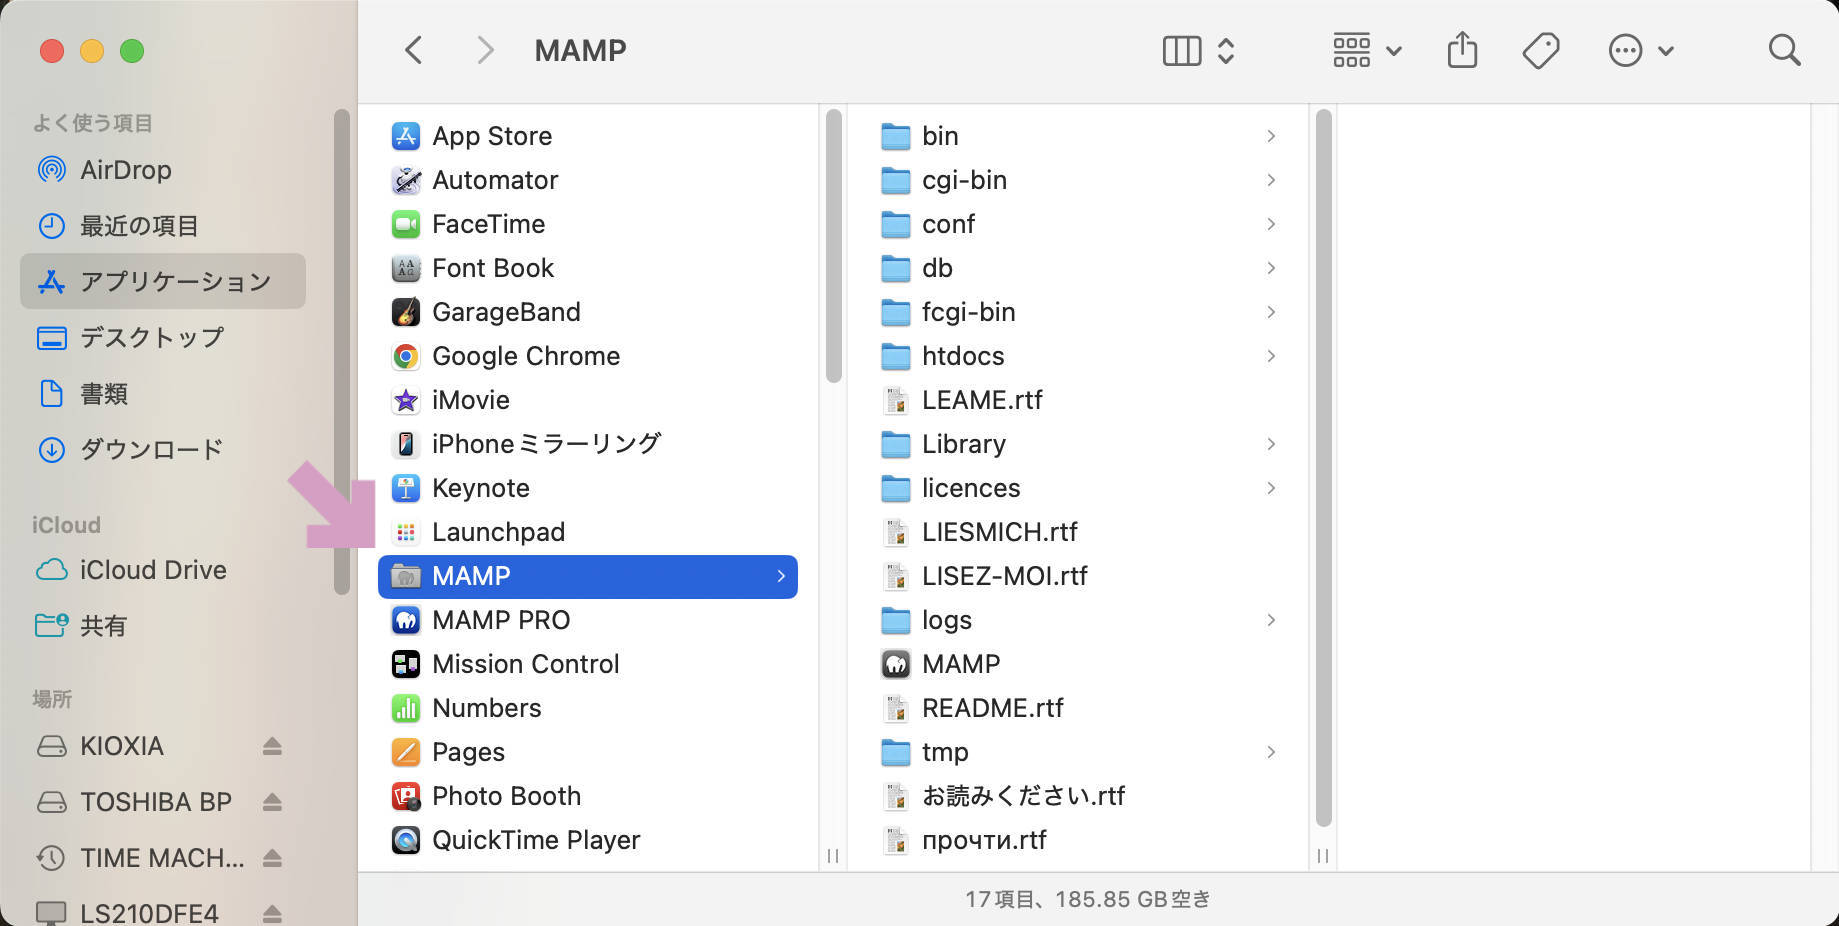Open the App Store application icon
1839x926 pixels.
[405, 136]
